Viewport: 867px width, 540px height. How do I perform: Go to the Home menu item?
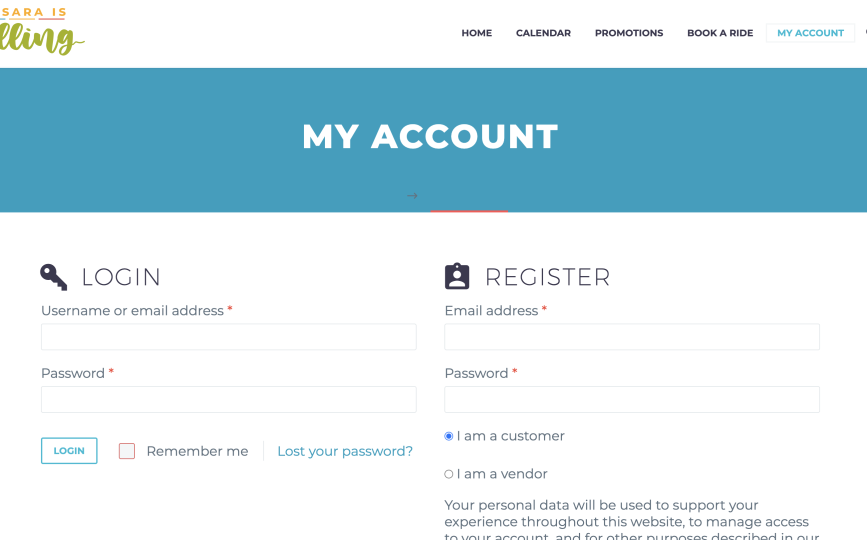(x=476, y=33)
